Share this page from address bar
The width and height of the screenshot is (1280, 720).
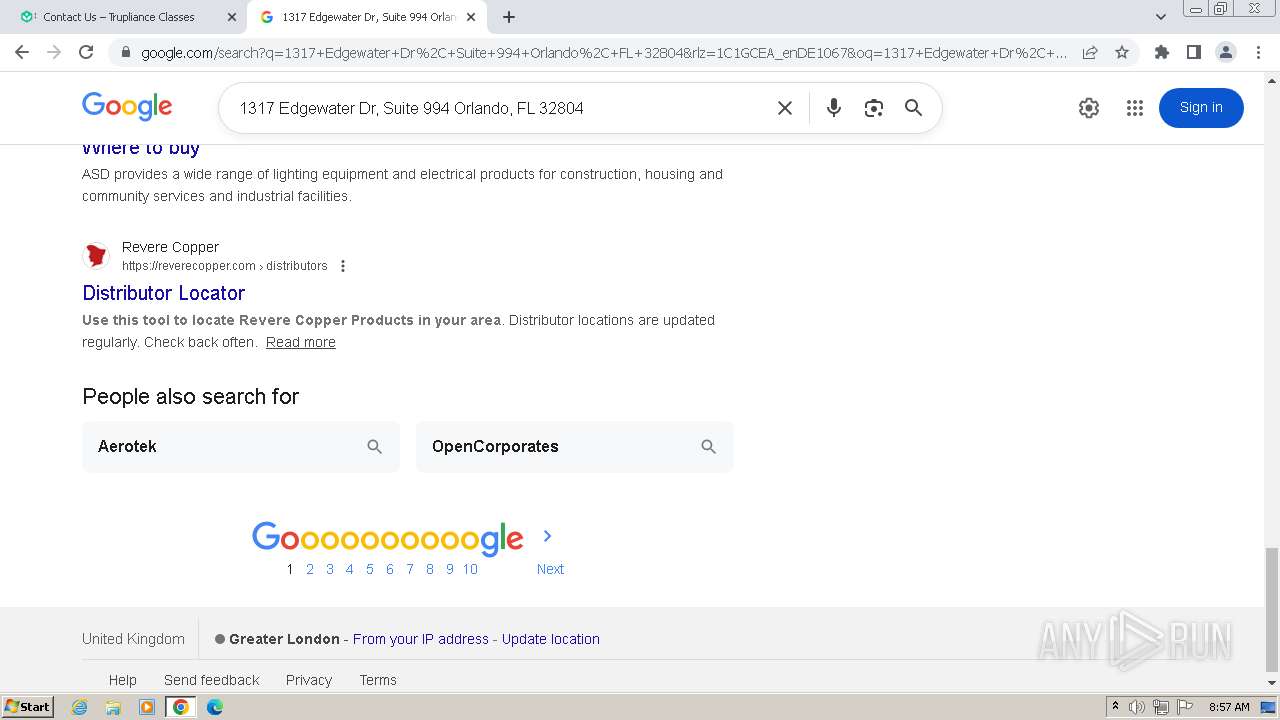click(1090, 52)
